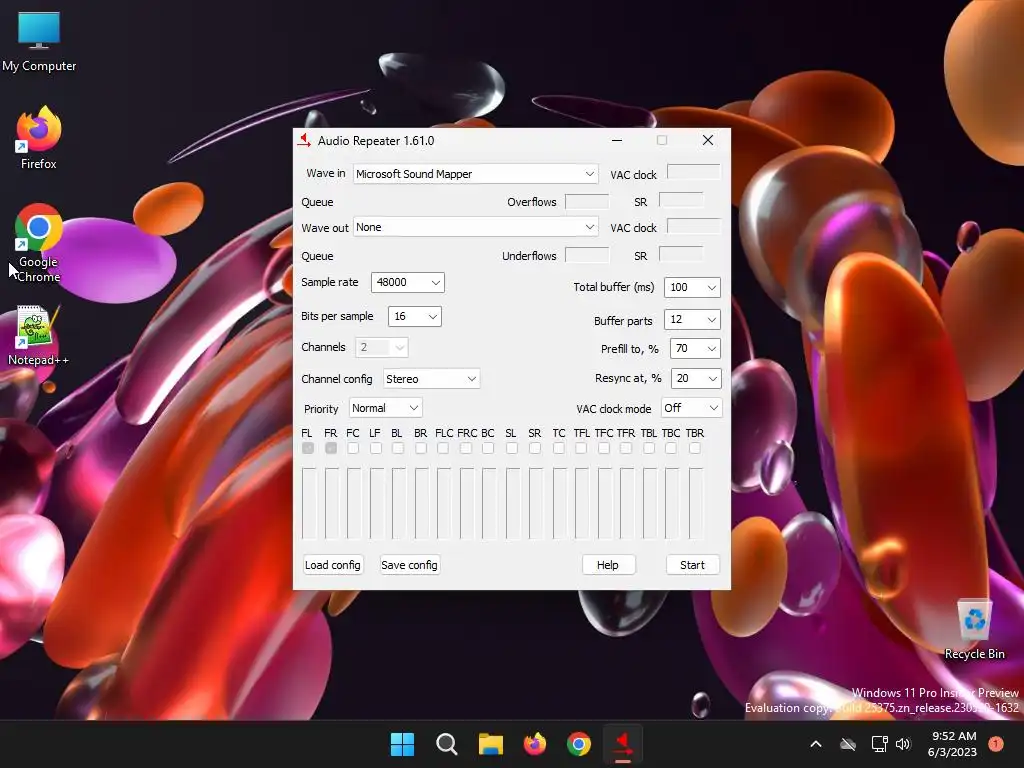Screen dimensions: 1024x768
Task: Close the Audio Repeater window
Action: coord(708,140)
